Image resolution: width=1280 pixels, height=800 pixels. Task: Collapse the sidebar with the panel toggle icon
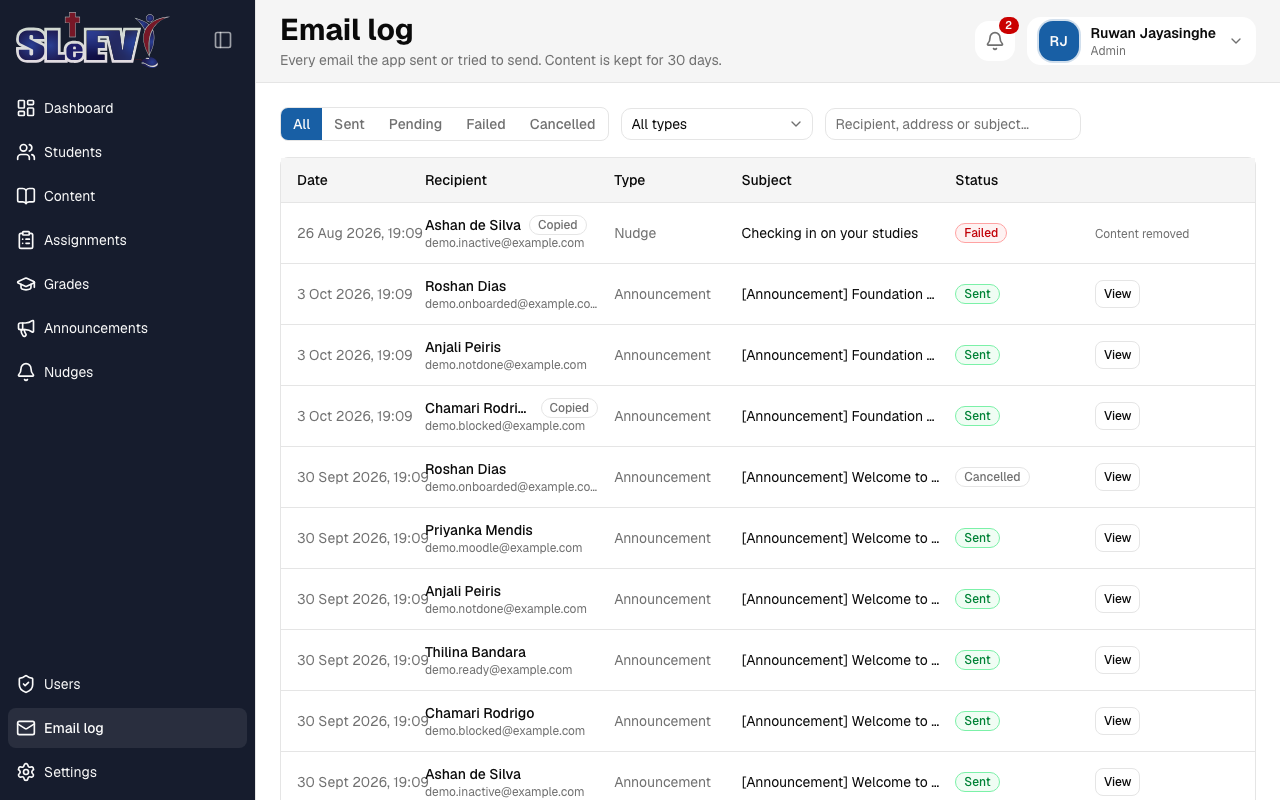pyautogui.click(x=223, y=40)
